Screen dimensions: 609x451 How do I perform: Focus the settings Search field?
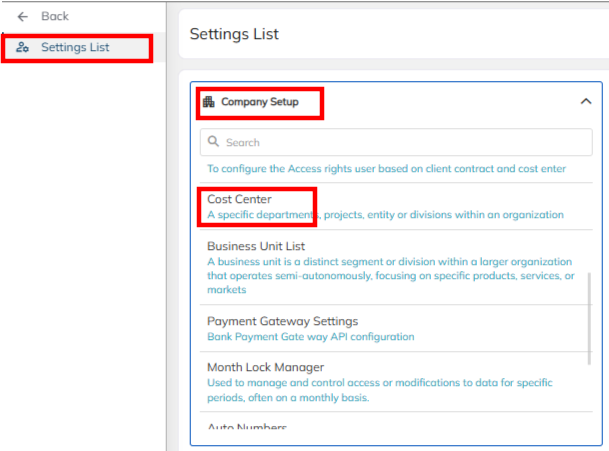point(400,143)
